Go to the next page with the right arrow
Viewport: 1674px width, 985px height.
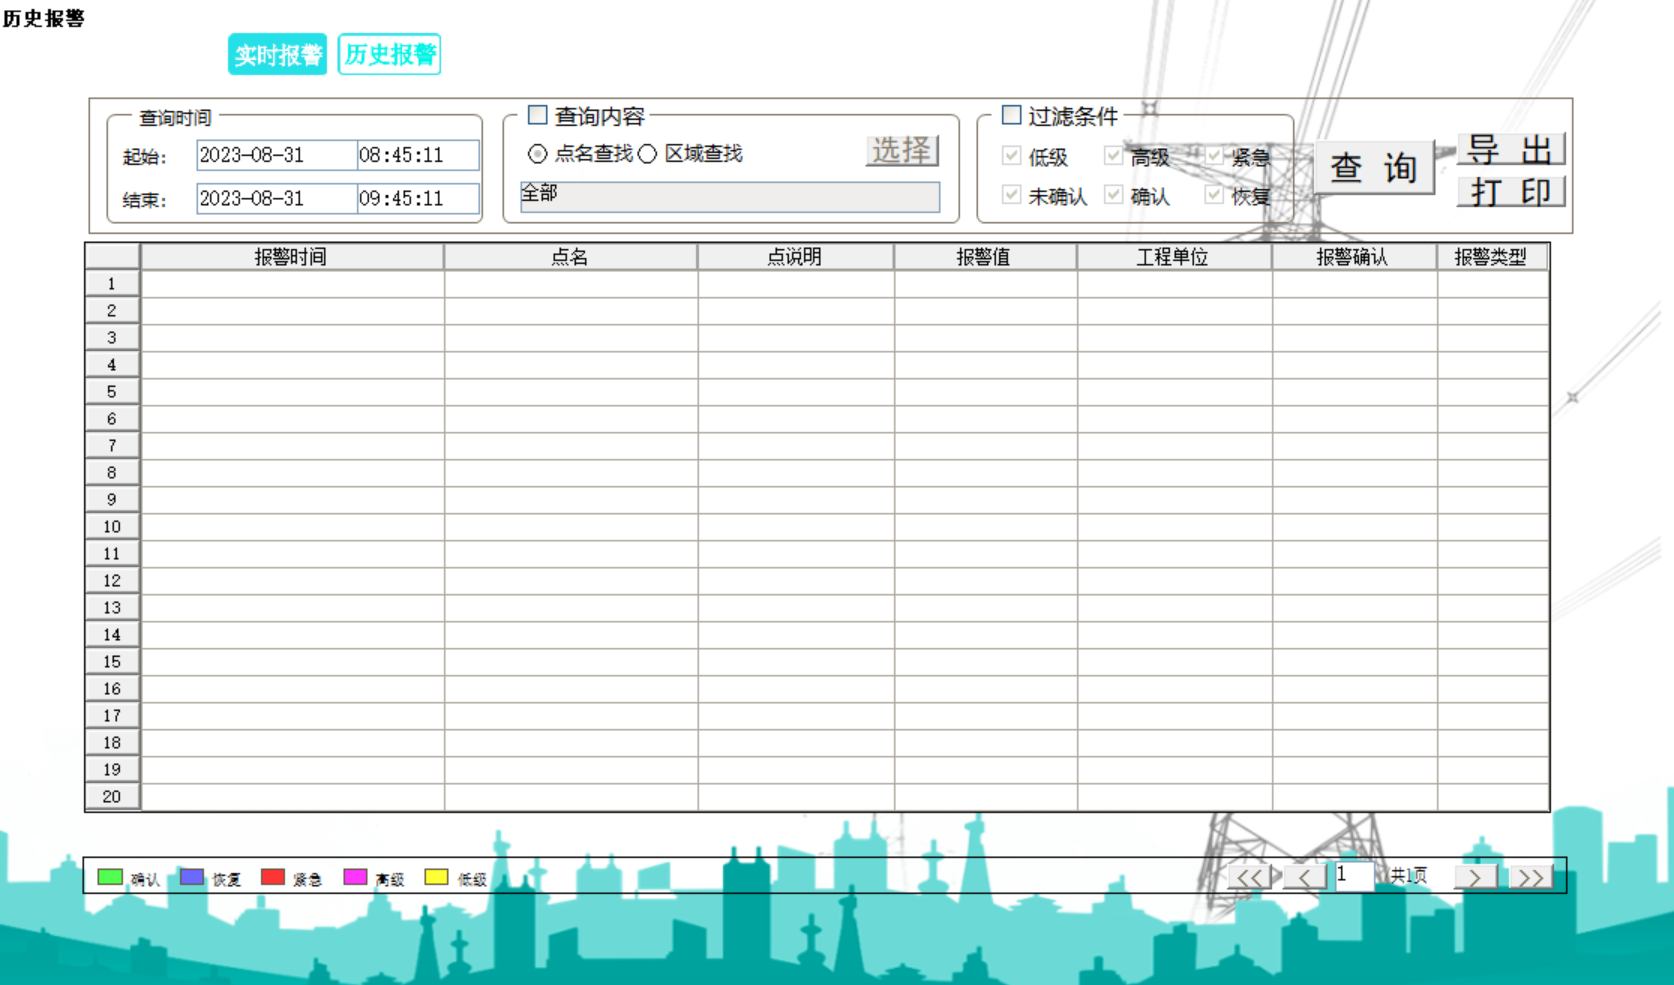point(1475,876)
